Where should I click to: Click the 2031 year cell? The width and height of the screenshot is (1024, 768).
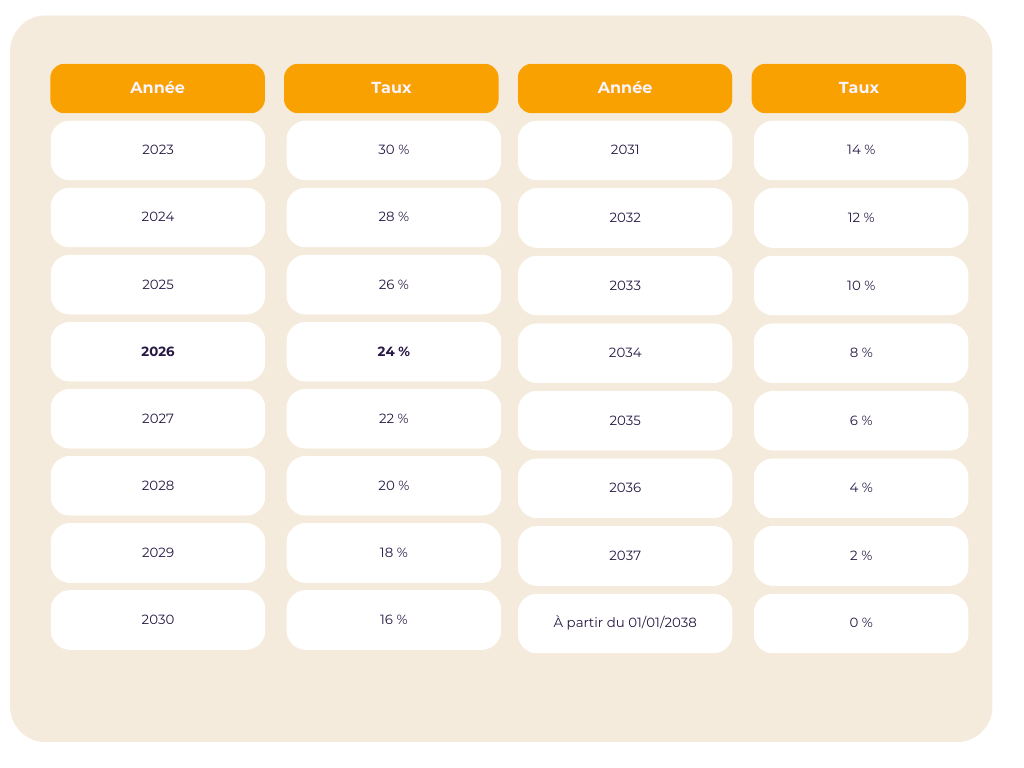[x=625, y=150]
